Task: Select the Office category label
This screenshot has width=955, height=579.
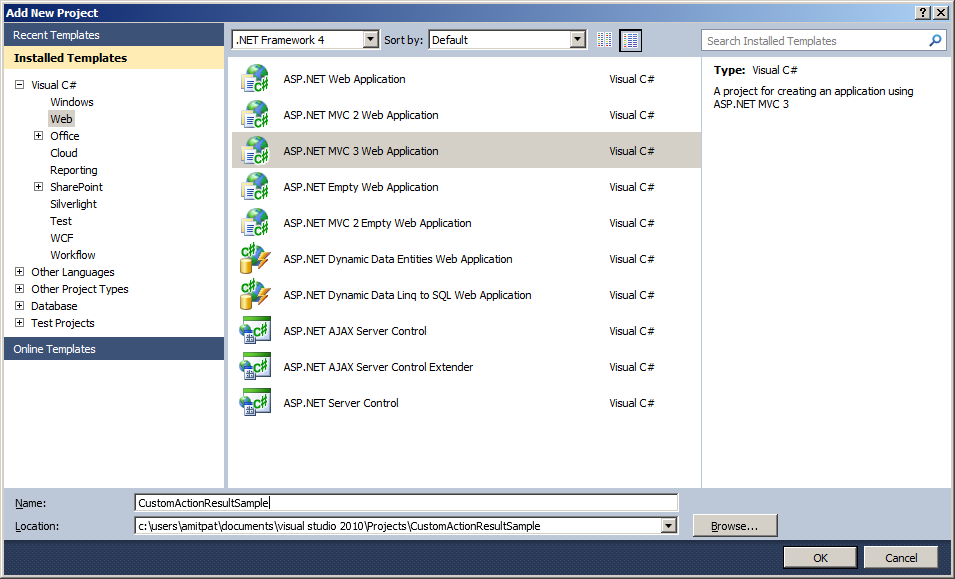Action: click(x=65, y=136)
